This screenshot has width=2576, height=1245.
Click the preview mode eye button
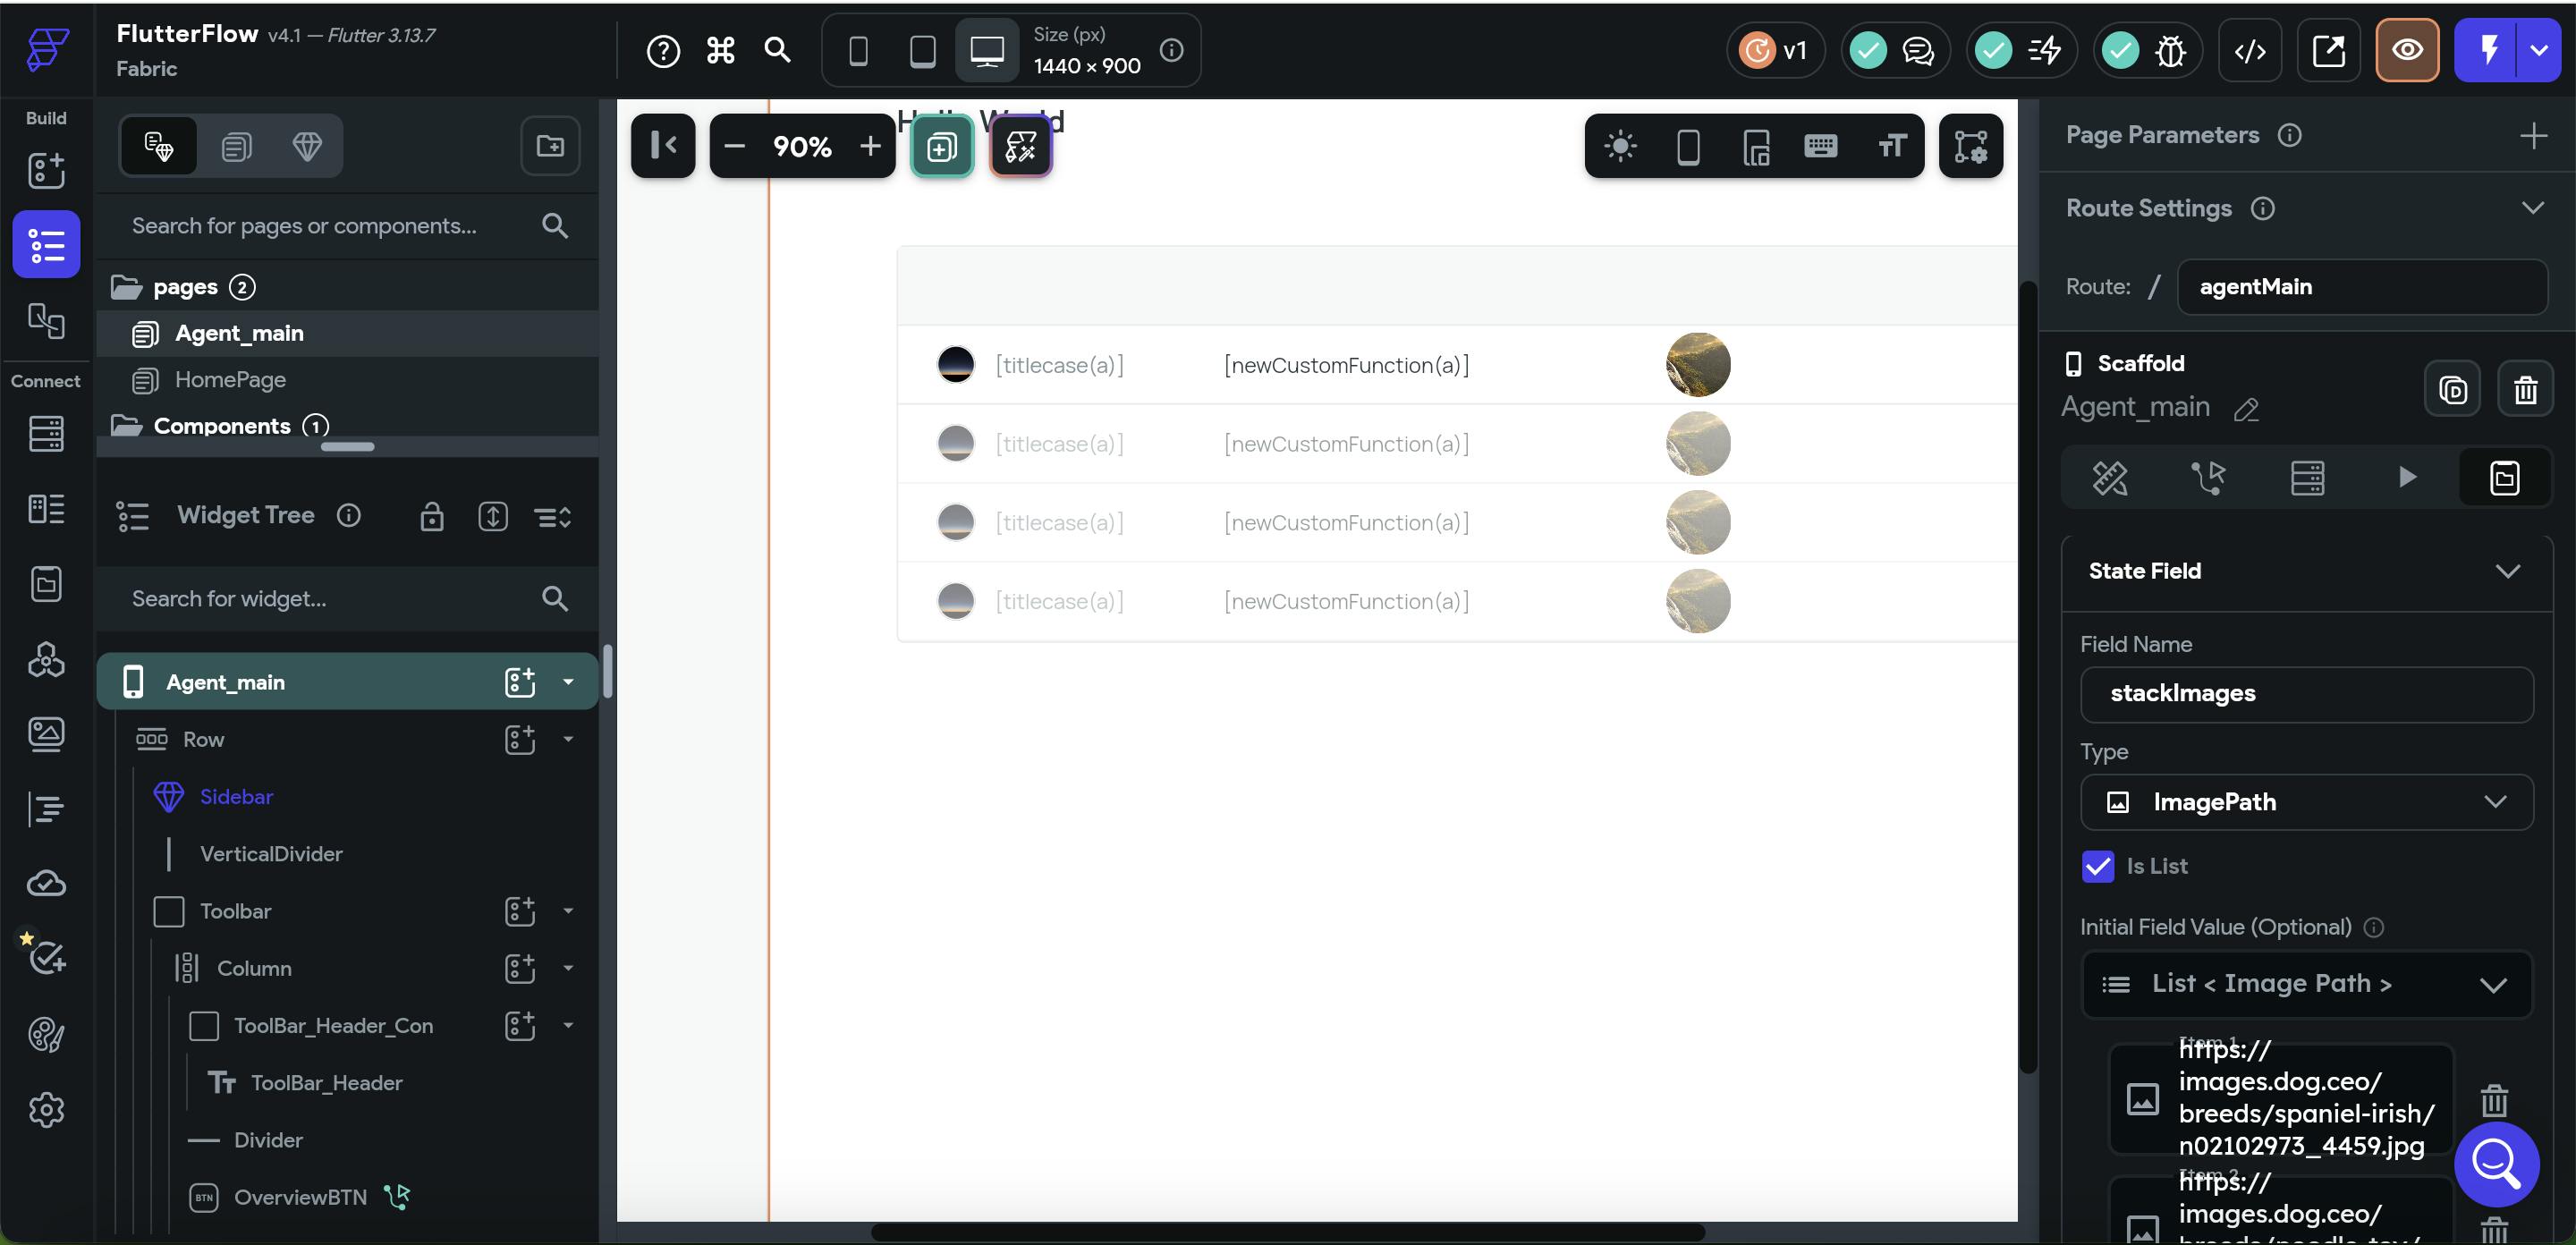coord(2406,50)
